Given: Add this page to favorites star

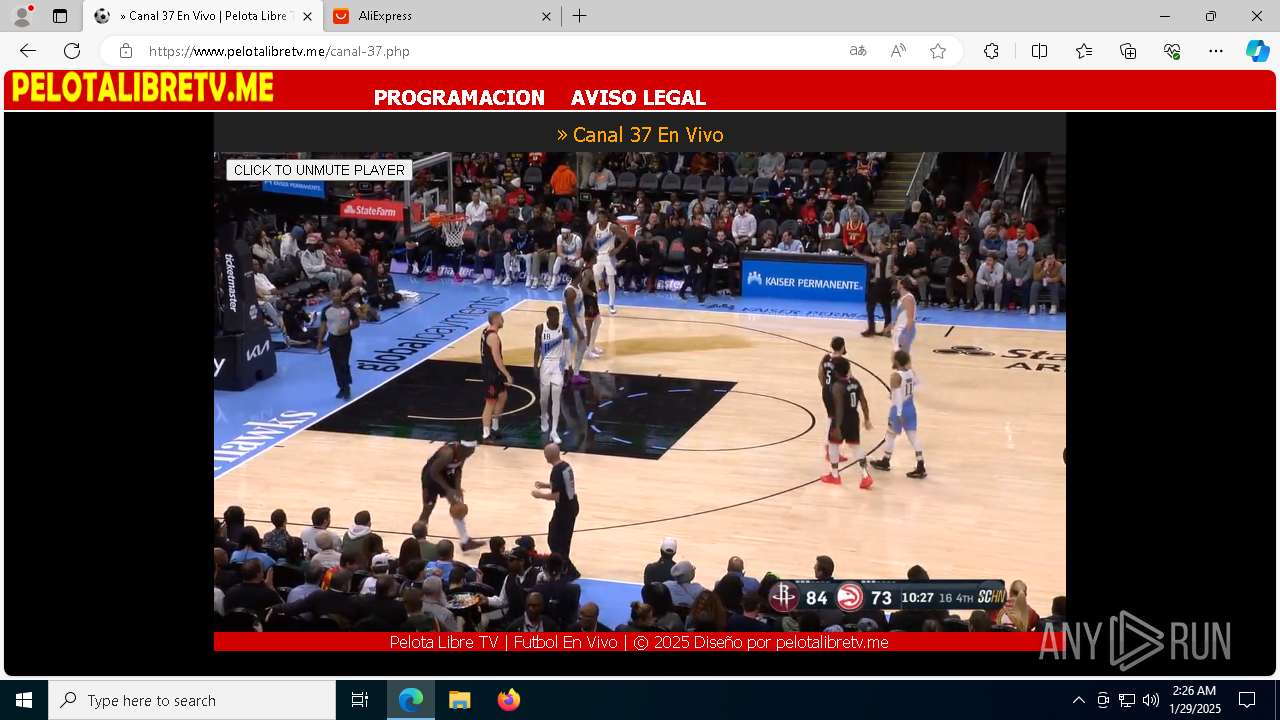Looking at the screenshot, I should click(938, 51).
